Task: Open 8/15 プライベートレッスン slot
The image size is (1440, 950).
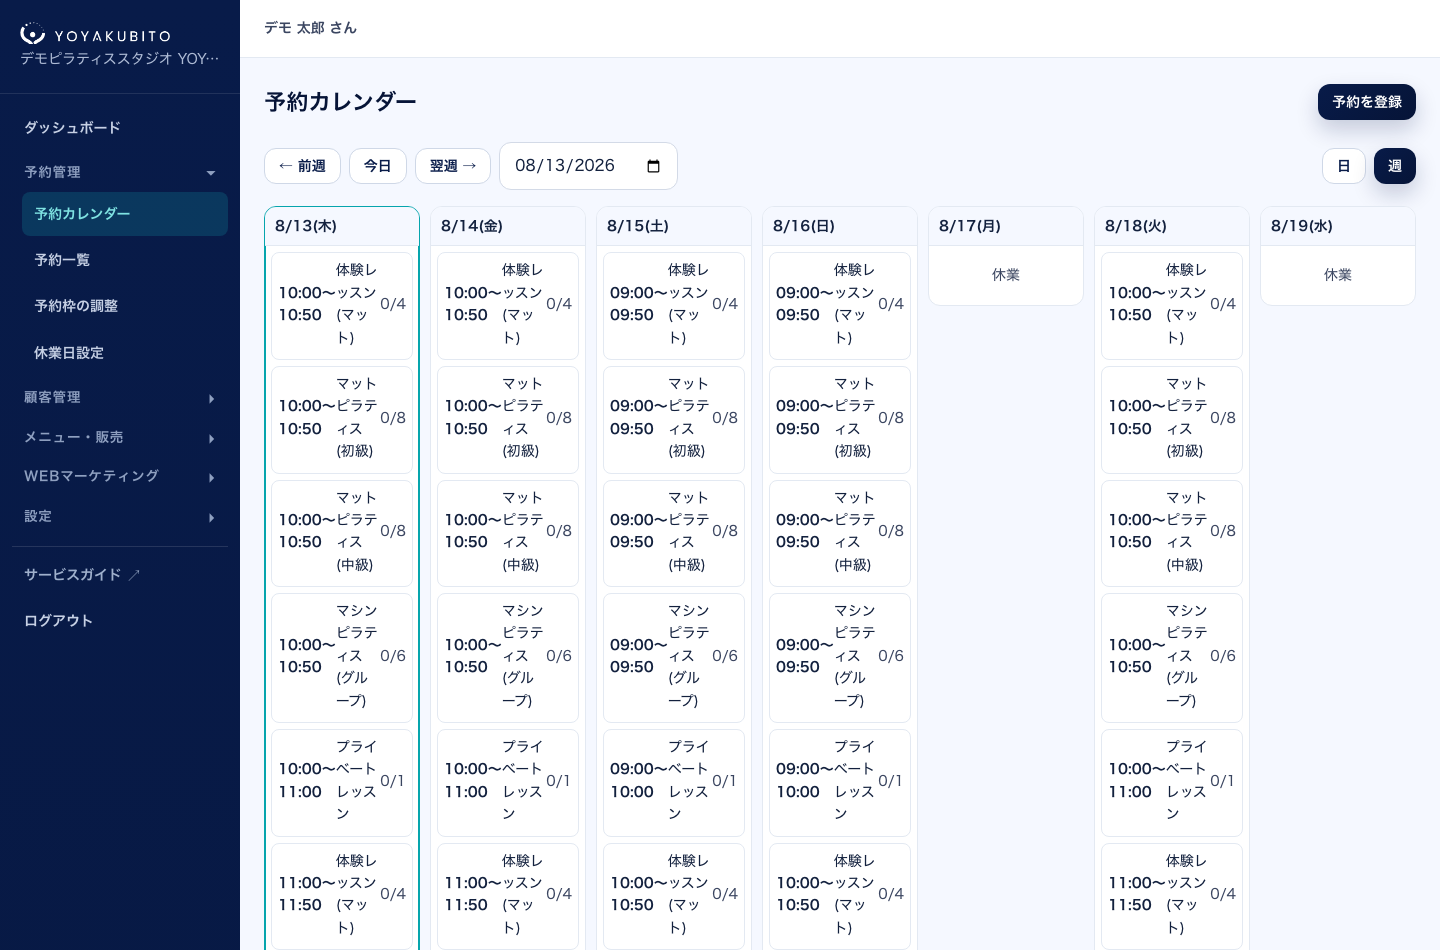Action: [674, 783]
